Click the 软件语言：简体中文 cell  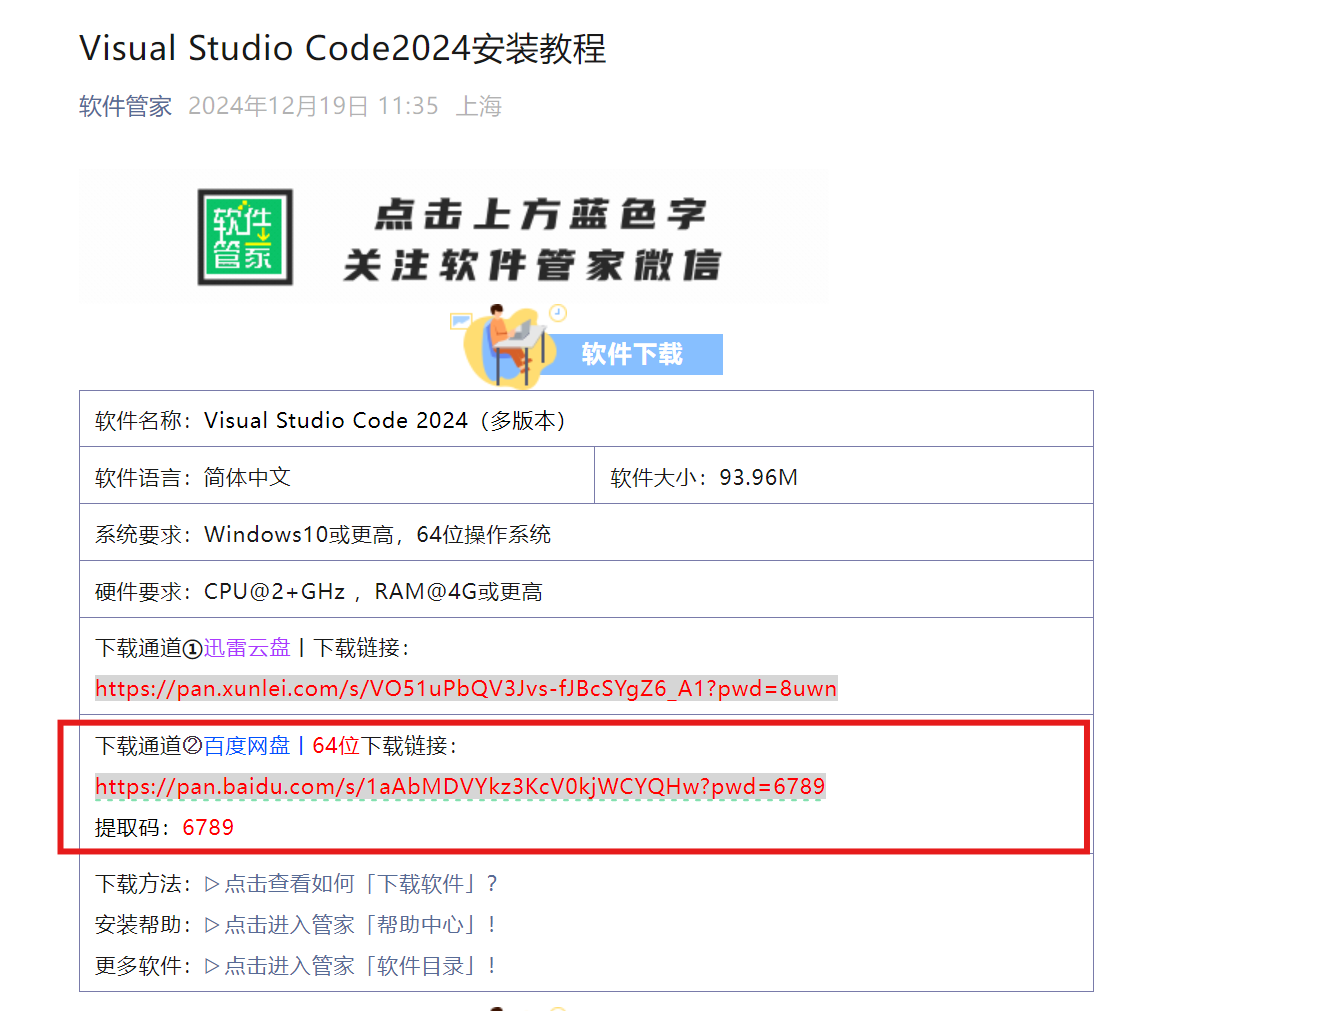[337, 476]
